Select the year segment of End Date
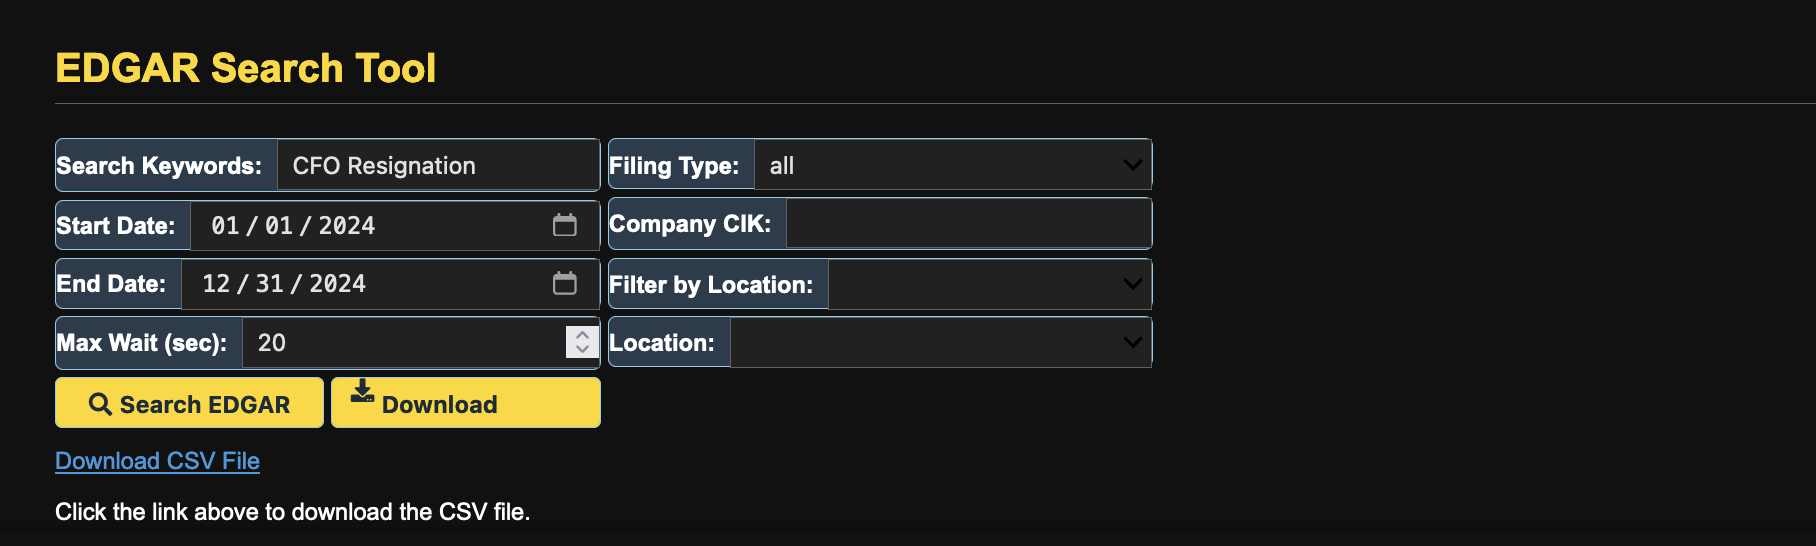Screen dimensions: 1816x546 click(337, 284)
